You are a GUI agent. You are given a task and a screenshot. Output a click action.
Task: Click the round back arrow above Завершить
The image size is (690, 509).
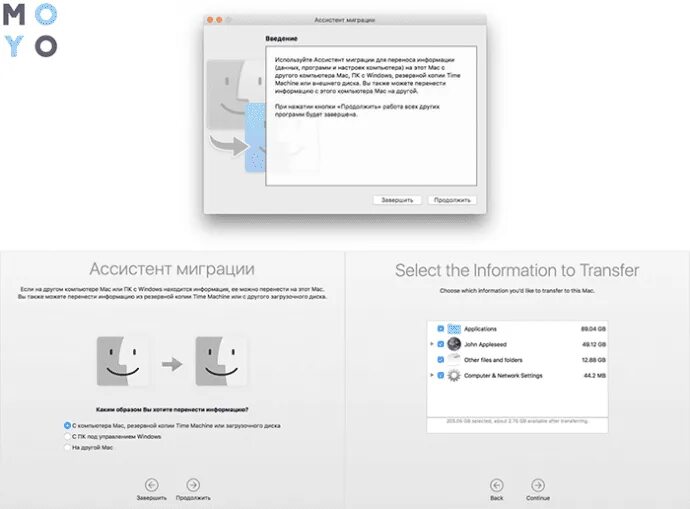click(x=151, y=485)
